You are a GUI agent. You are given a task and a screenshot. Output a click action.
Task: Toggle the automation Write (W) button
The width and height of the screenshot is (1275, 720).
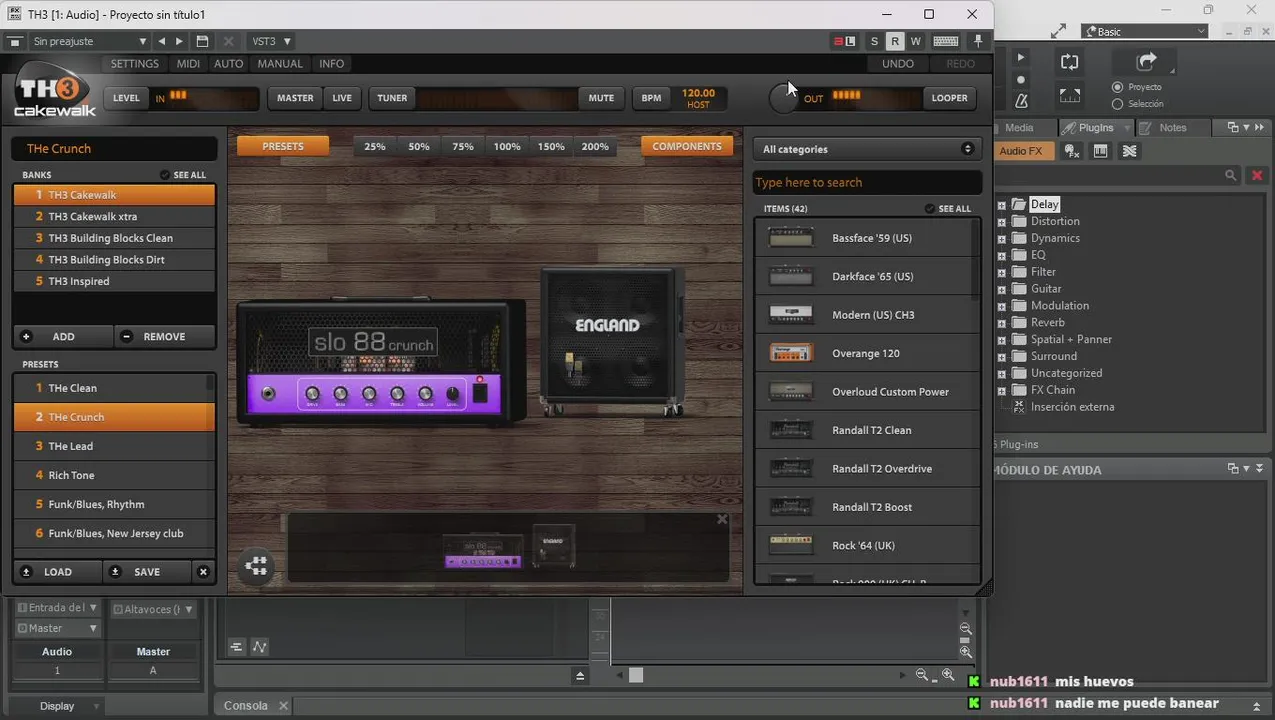915,41
